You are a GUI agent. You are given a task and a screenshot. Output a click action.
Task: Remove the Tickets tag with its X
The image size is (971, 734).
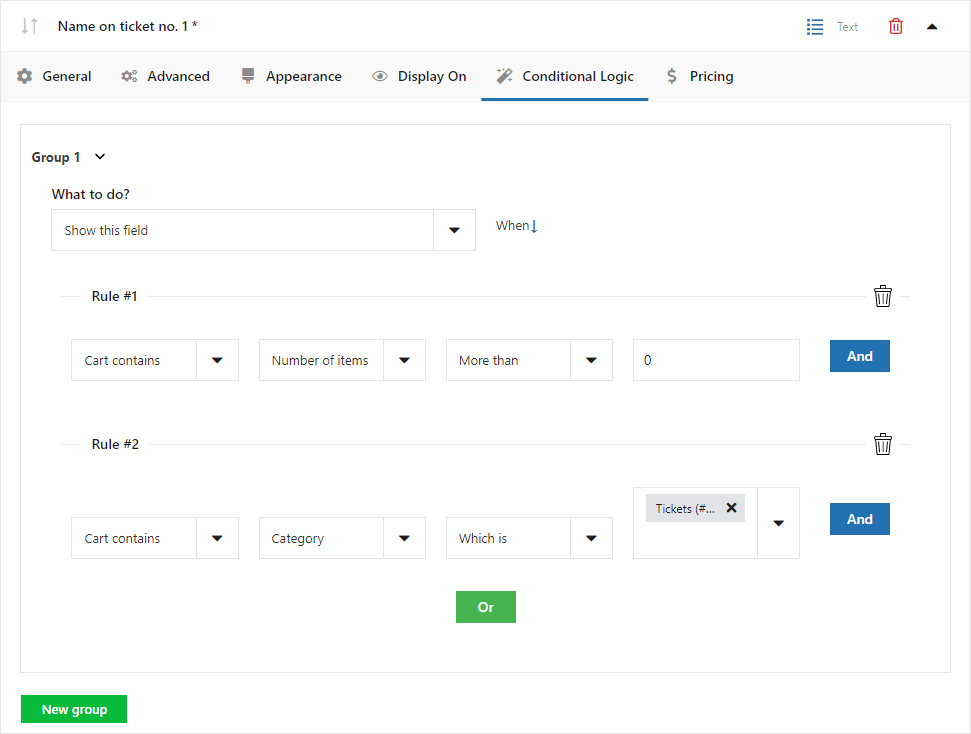[x=731, y=508]
